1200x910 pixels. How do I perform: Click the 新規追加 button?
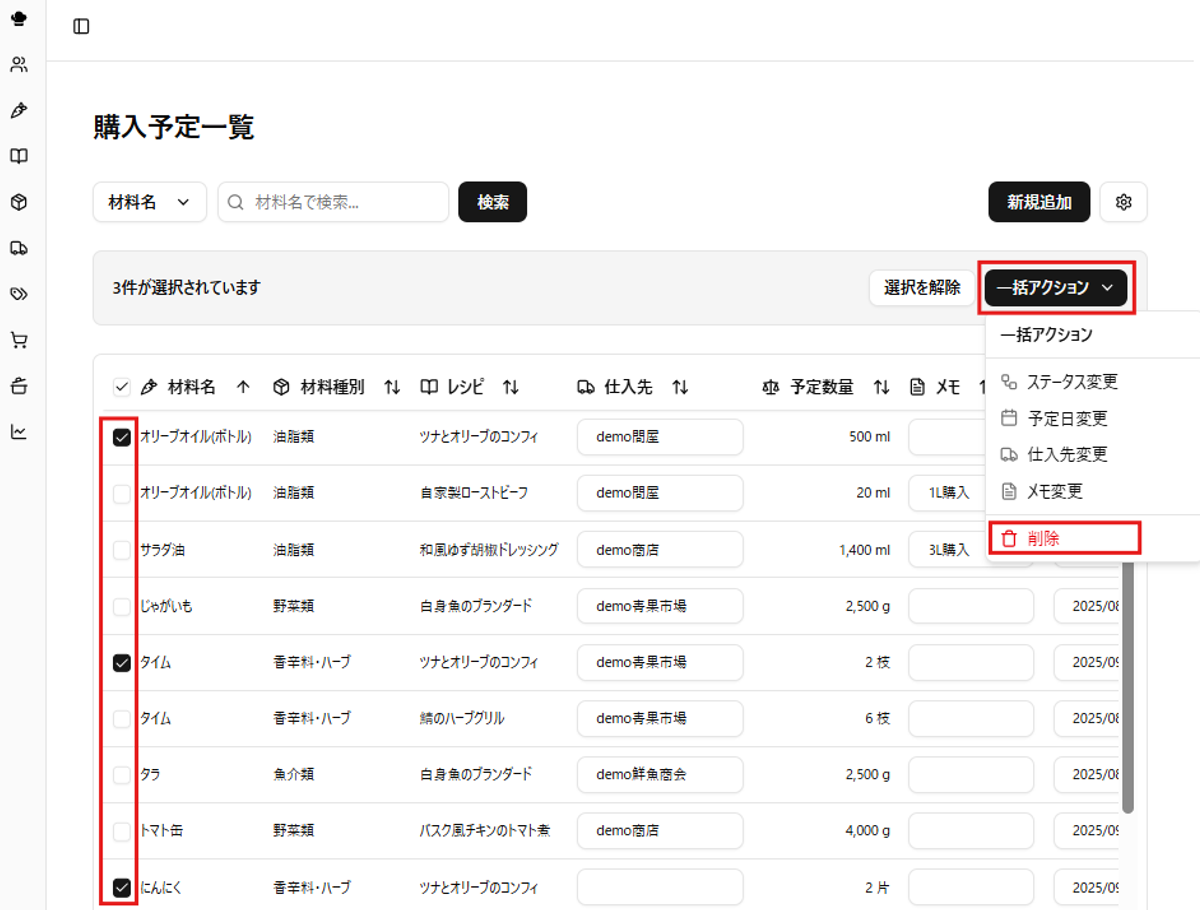coord(1039,202)
